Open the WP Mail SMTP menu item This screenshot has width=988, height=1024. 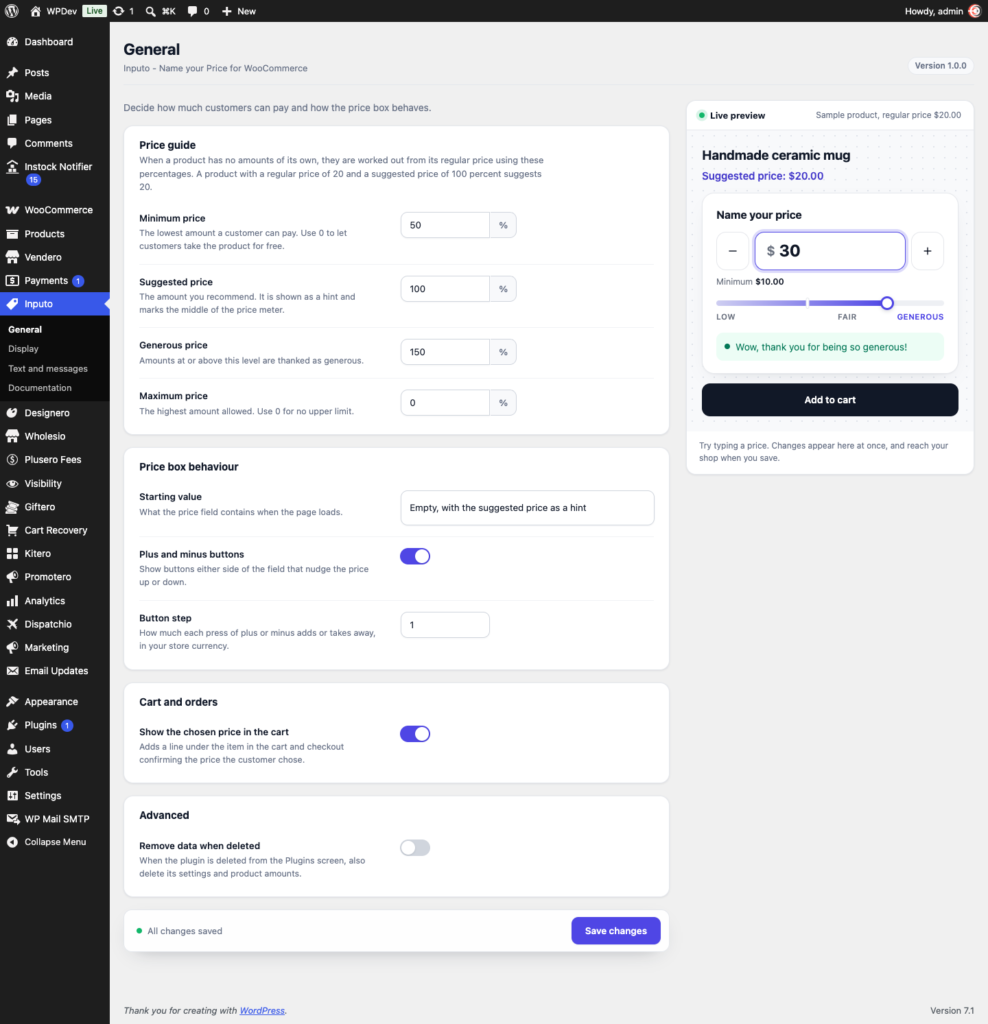(x=55, y=819)
